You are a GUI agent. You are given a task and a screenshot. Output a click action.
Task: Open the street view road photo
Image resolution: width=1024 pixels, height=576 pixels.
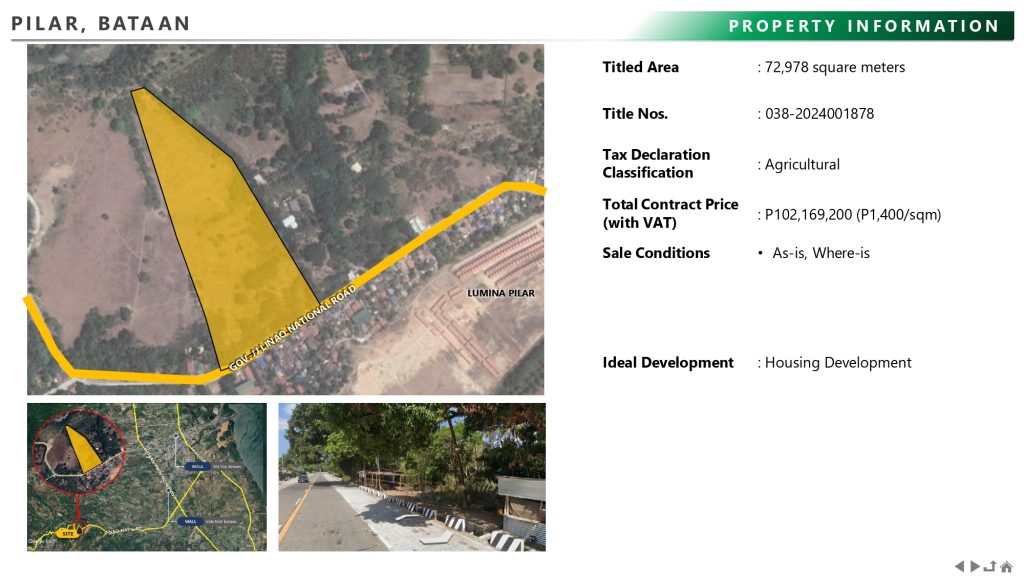pyautogui.click(x=411, y=477)
